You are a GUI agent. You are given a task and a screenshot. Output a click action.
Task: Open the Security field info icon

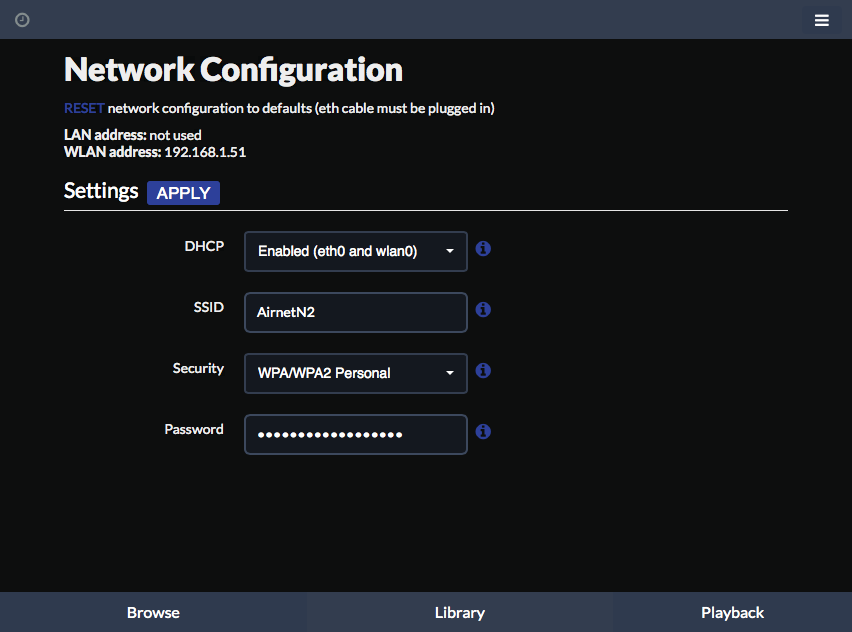[x=483, y=371]
